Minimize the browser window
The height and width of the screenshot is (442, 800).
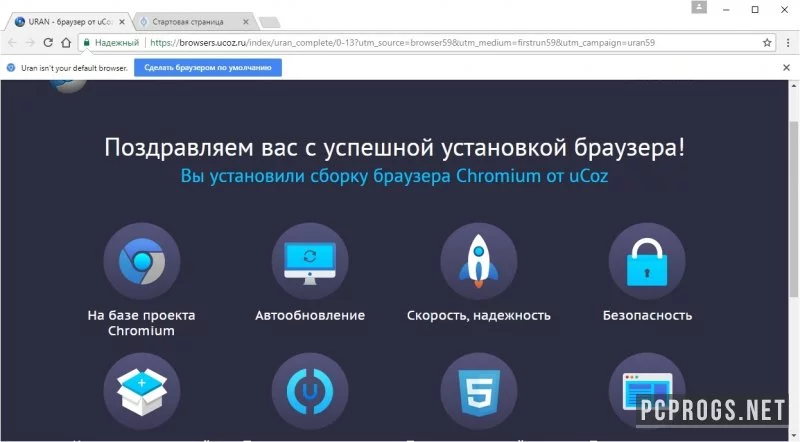coord(726,10)
